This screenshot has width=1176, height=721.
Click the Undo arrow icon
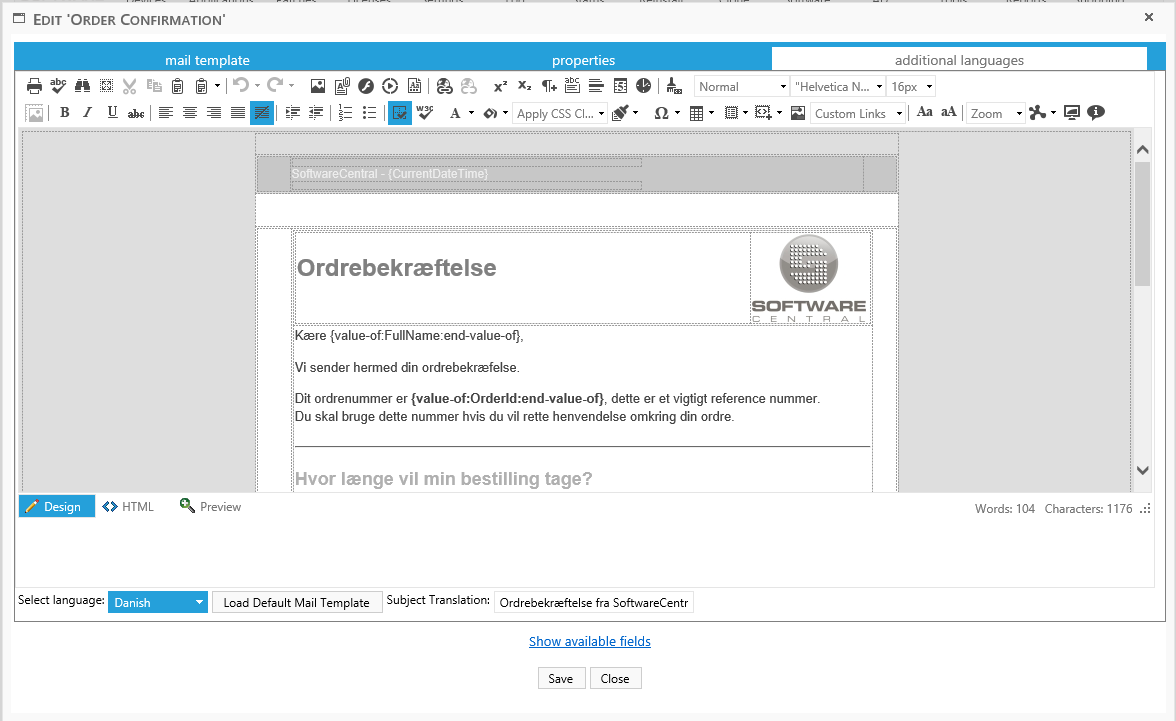pyautogui.click(x=241, y=87)
